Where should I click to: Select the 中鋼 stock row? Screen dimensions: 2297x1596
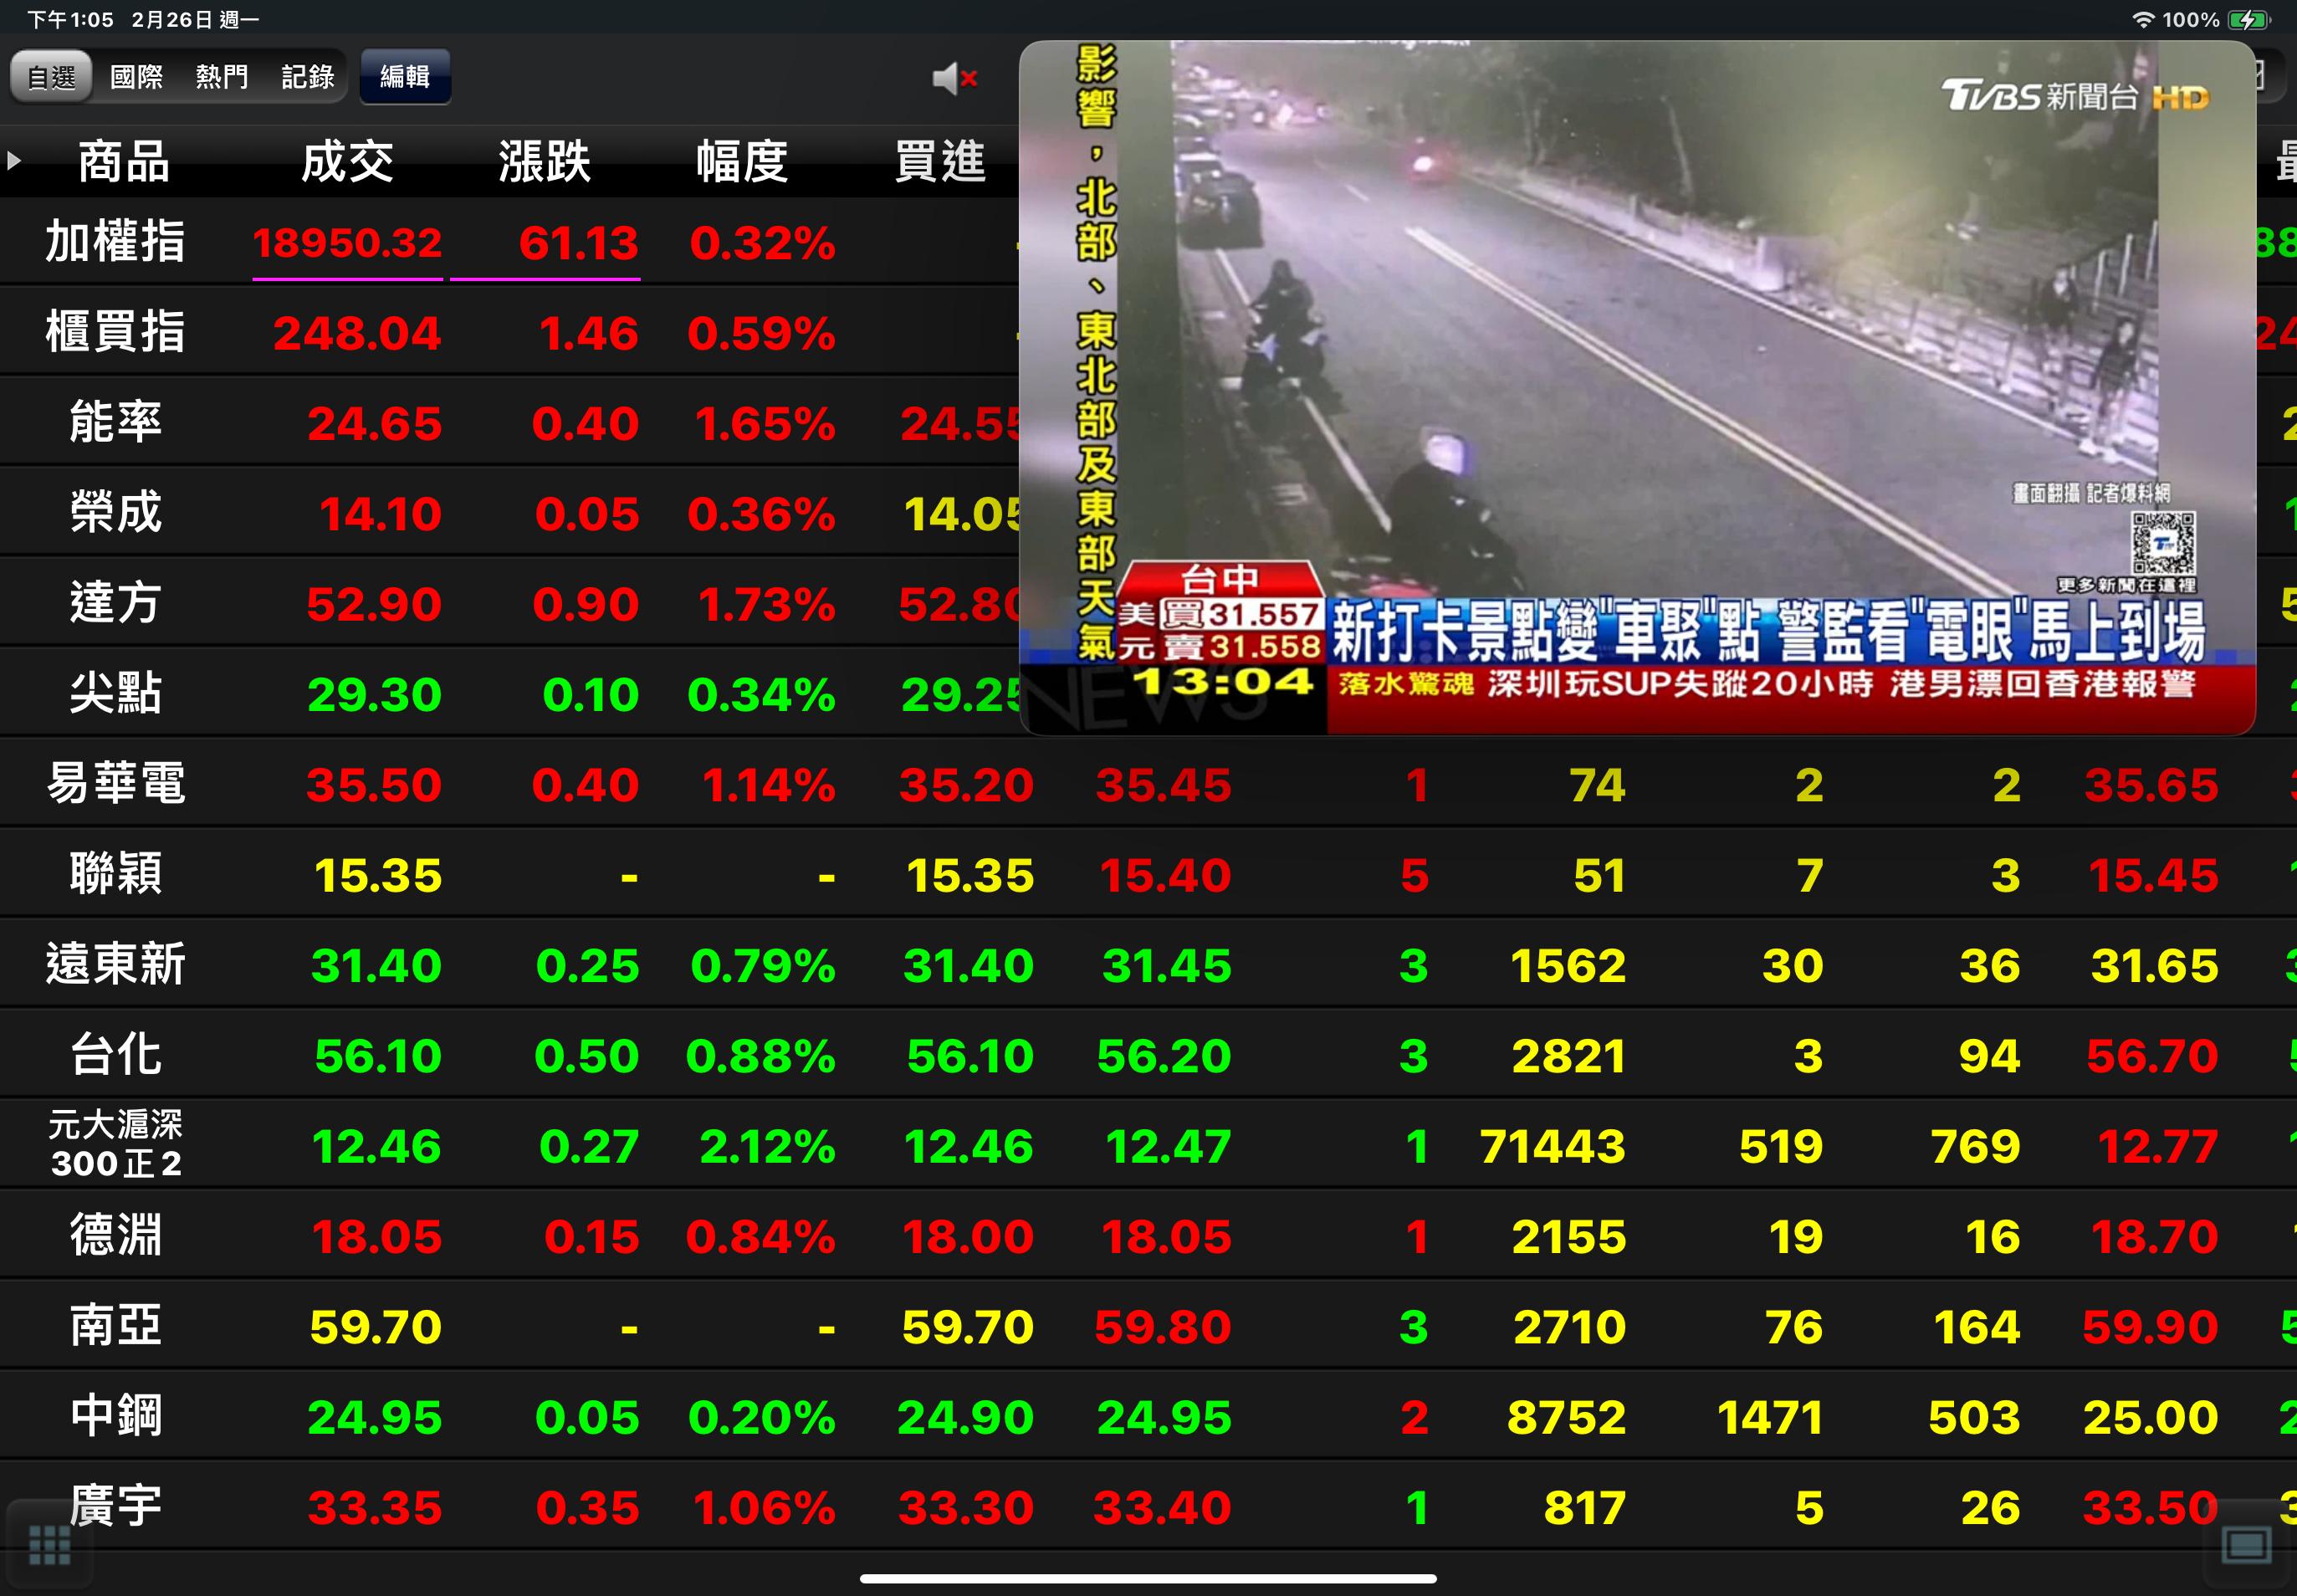coord(1148,1416)
